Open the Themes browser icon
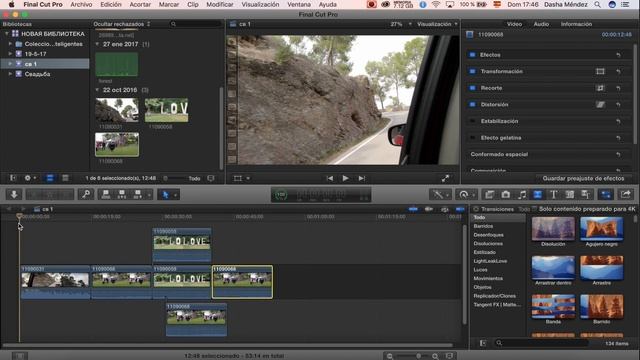The width and height of the screenshot is (640, 360). tap(585, 195)
